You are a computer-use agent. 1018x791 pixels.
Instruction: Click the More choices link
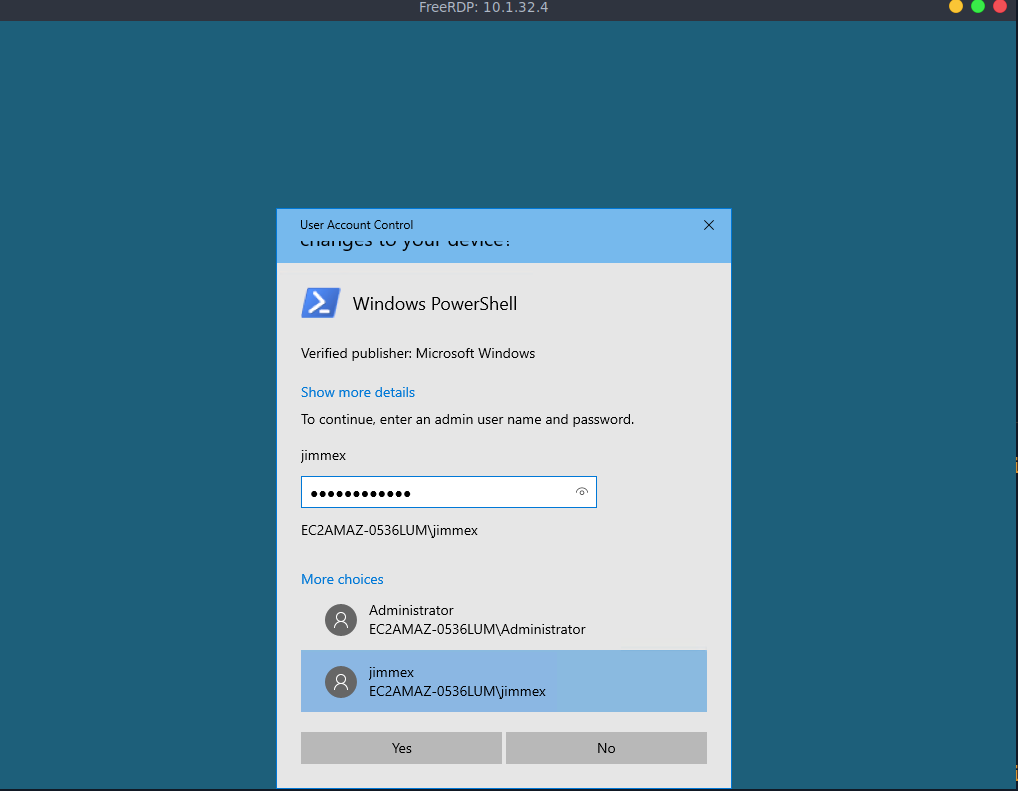[x=342, y=579]
